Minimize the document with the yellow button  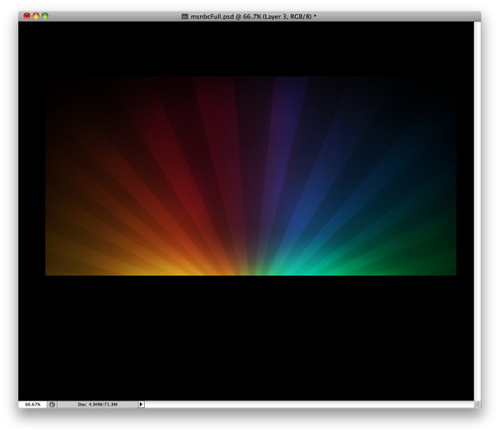click(x=36, y=16)
